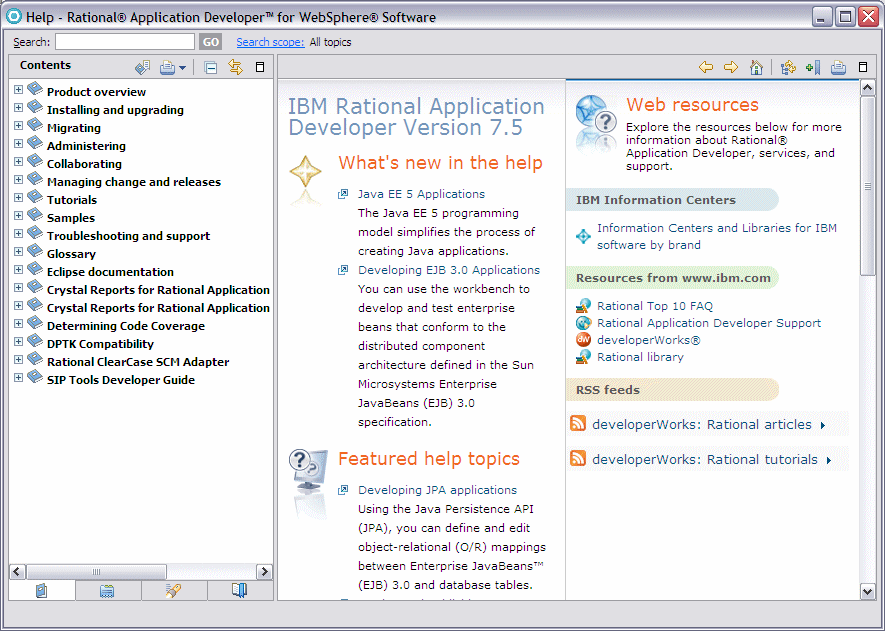
Task: Click Contents pane horizontal scroll right arrow
Action: tap(264, 571)
